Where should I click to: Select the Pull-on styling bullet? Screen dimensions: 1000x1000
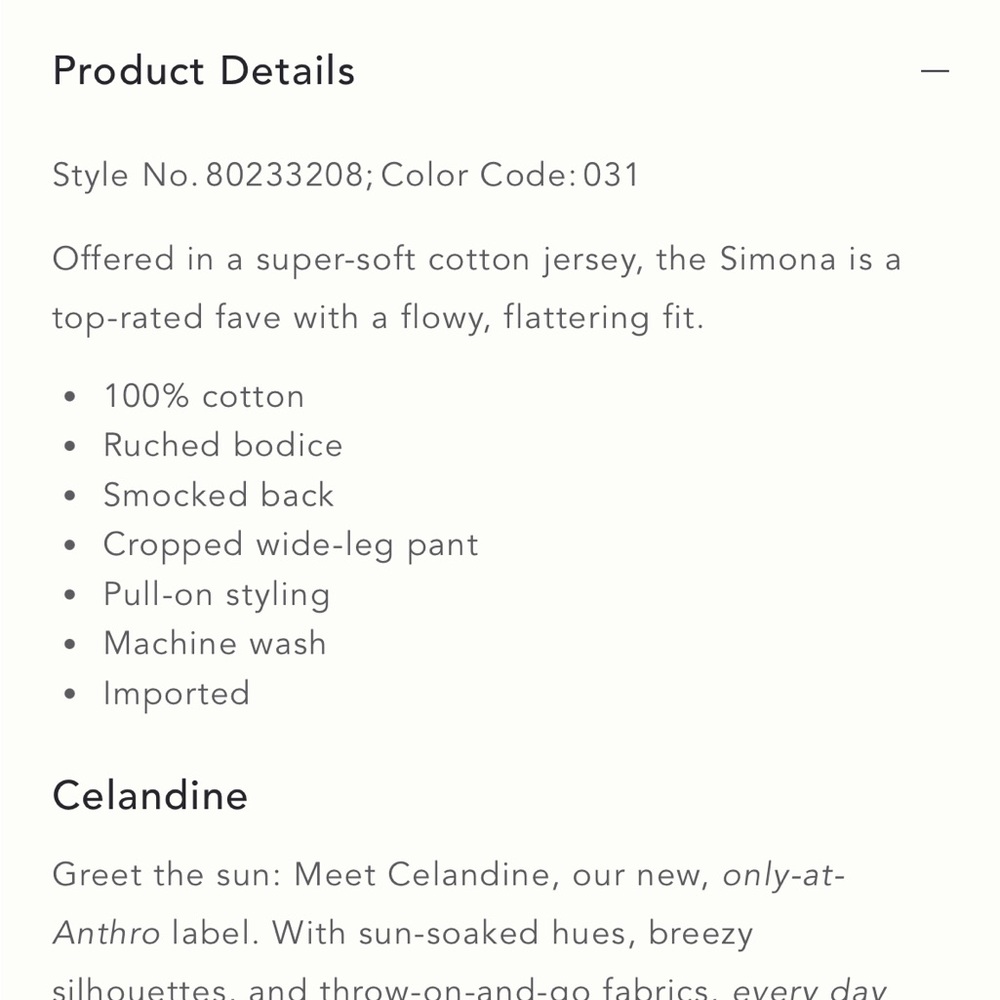pyautogui.click(x=216, y=594)
